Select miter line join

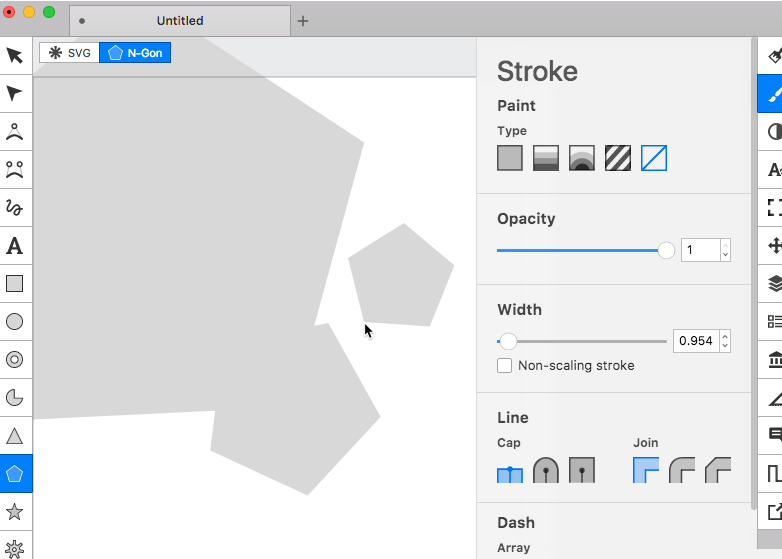(x=646, y=470)
